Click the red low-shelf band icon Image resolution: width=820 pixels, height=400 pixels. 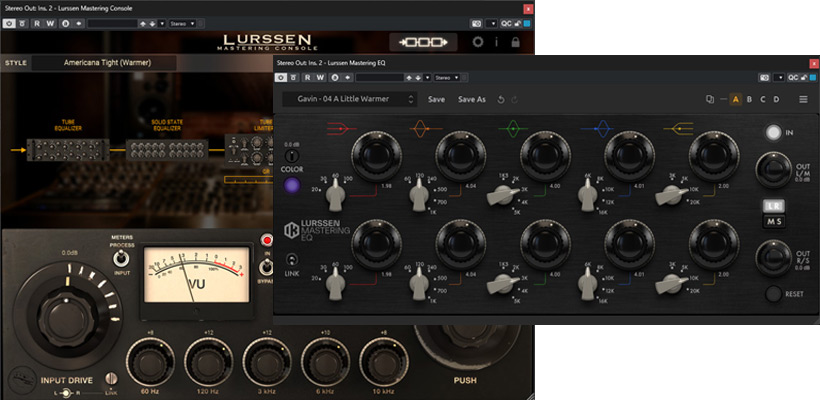[341, 128]
